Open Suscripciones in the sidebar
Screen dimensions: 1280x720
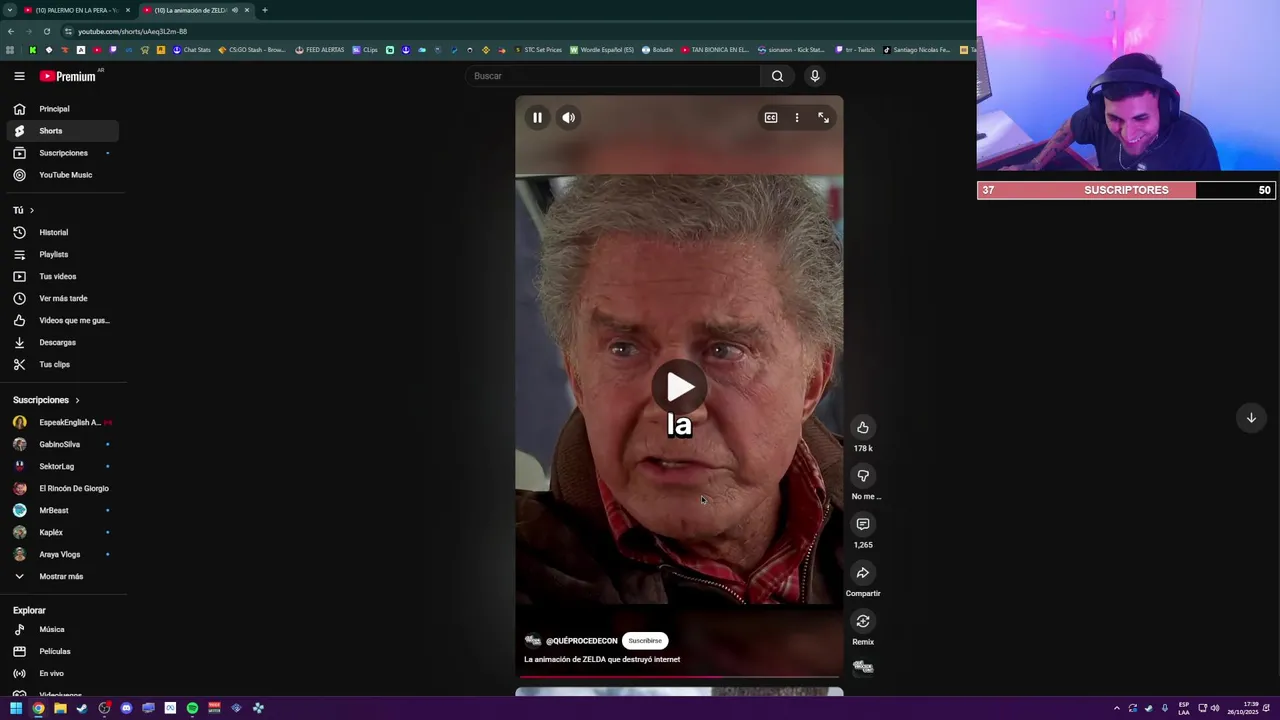coord(63,153)
